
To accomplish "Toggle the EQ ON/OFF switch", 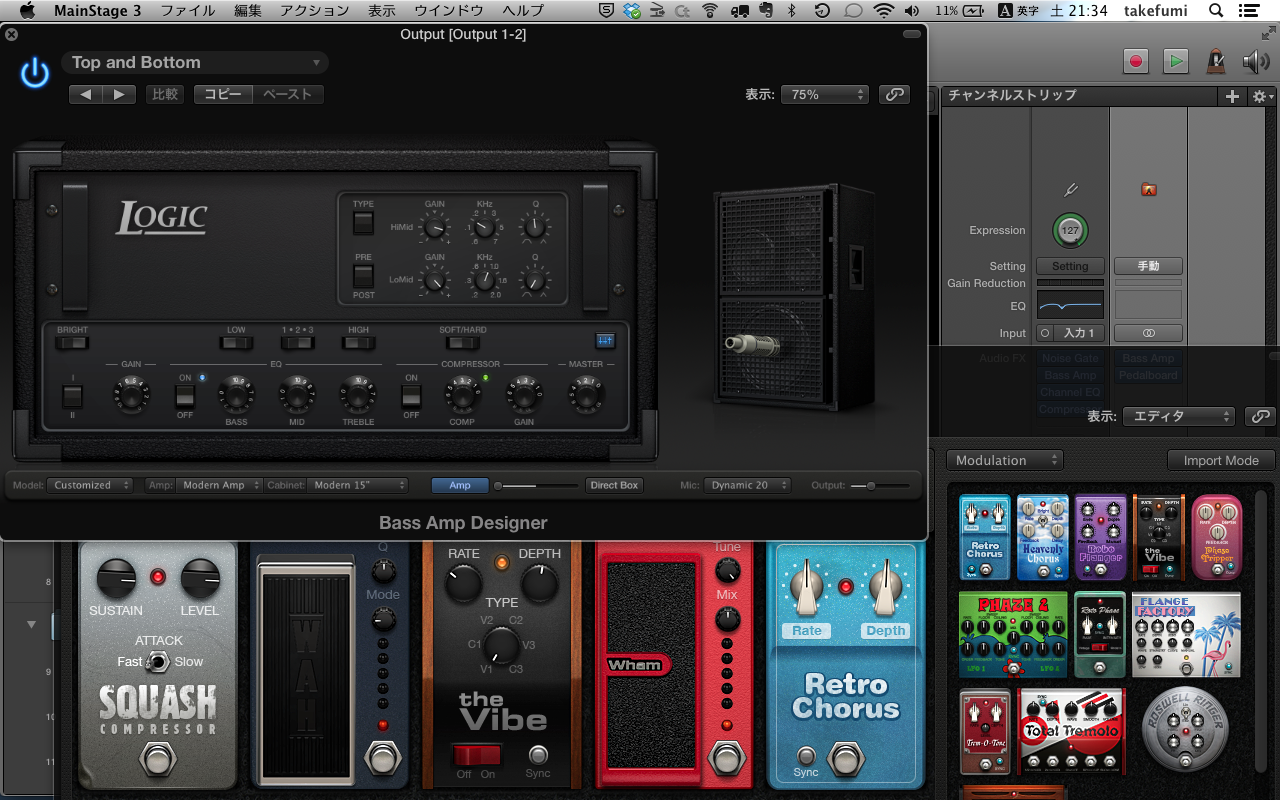I will tap(185, 397).
